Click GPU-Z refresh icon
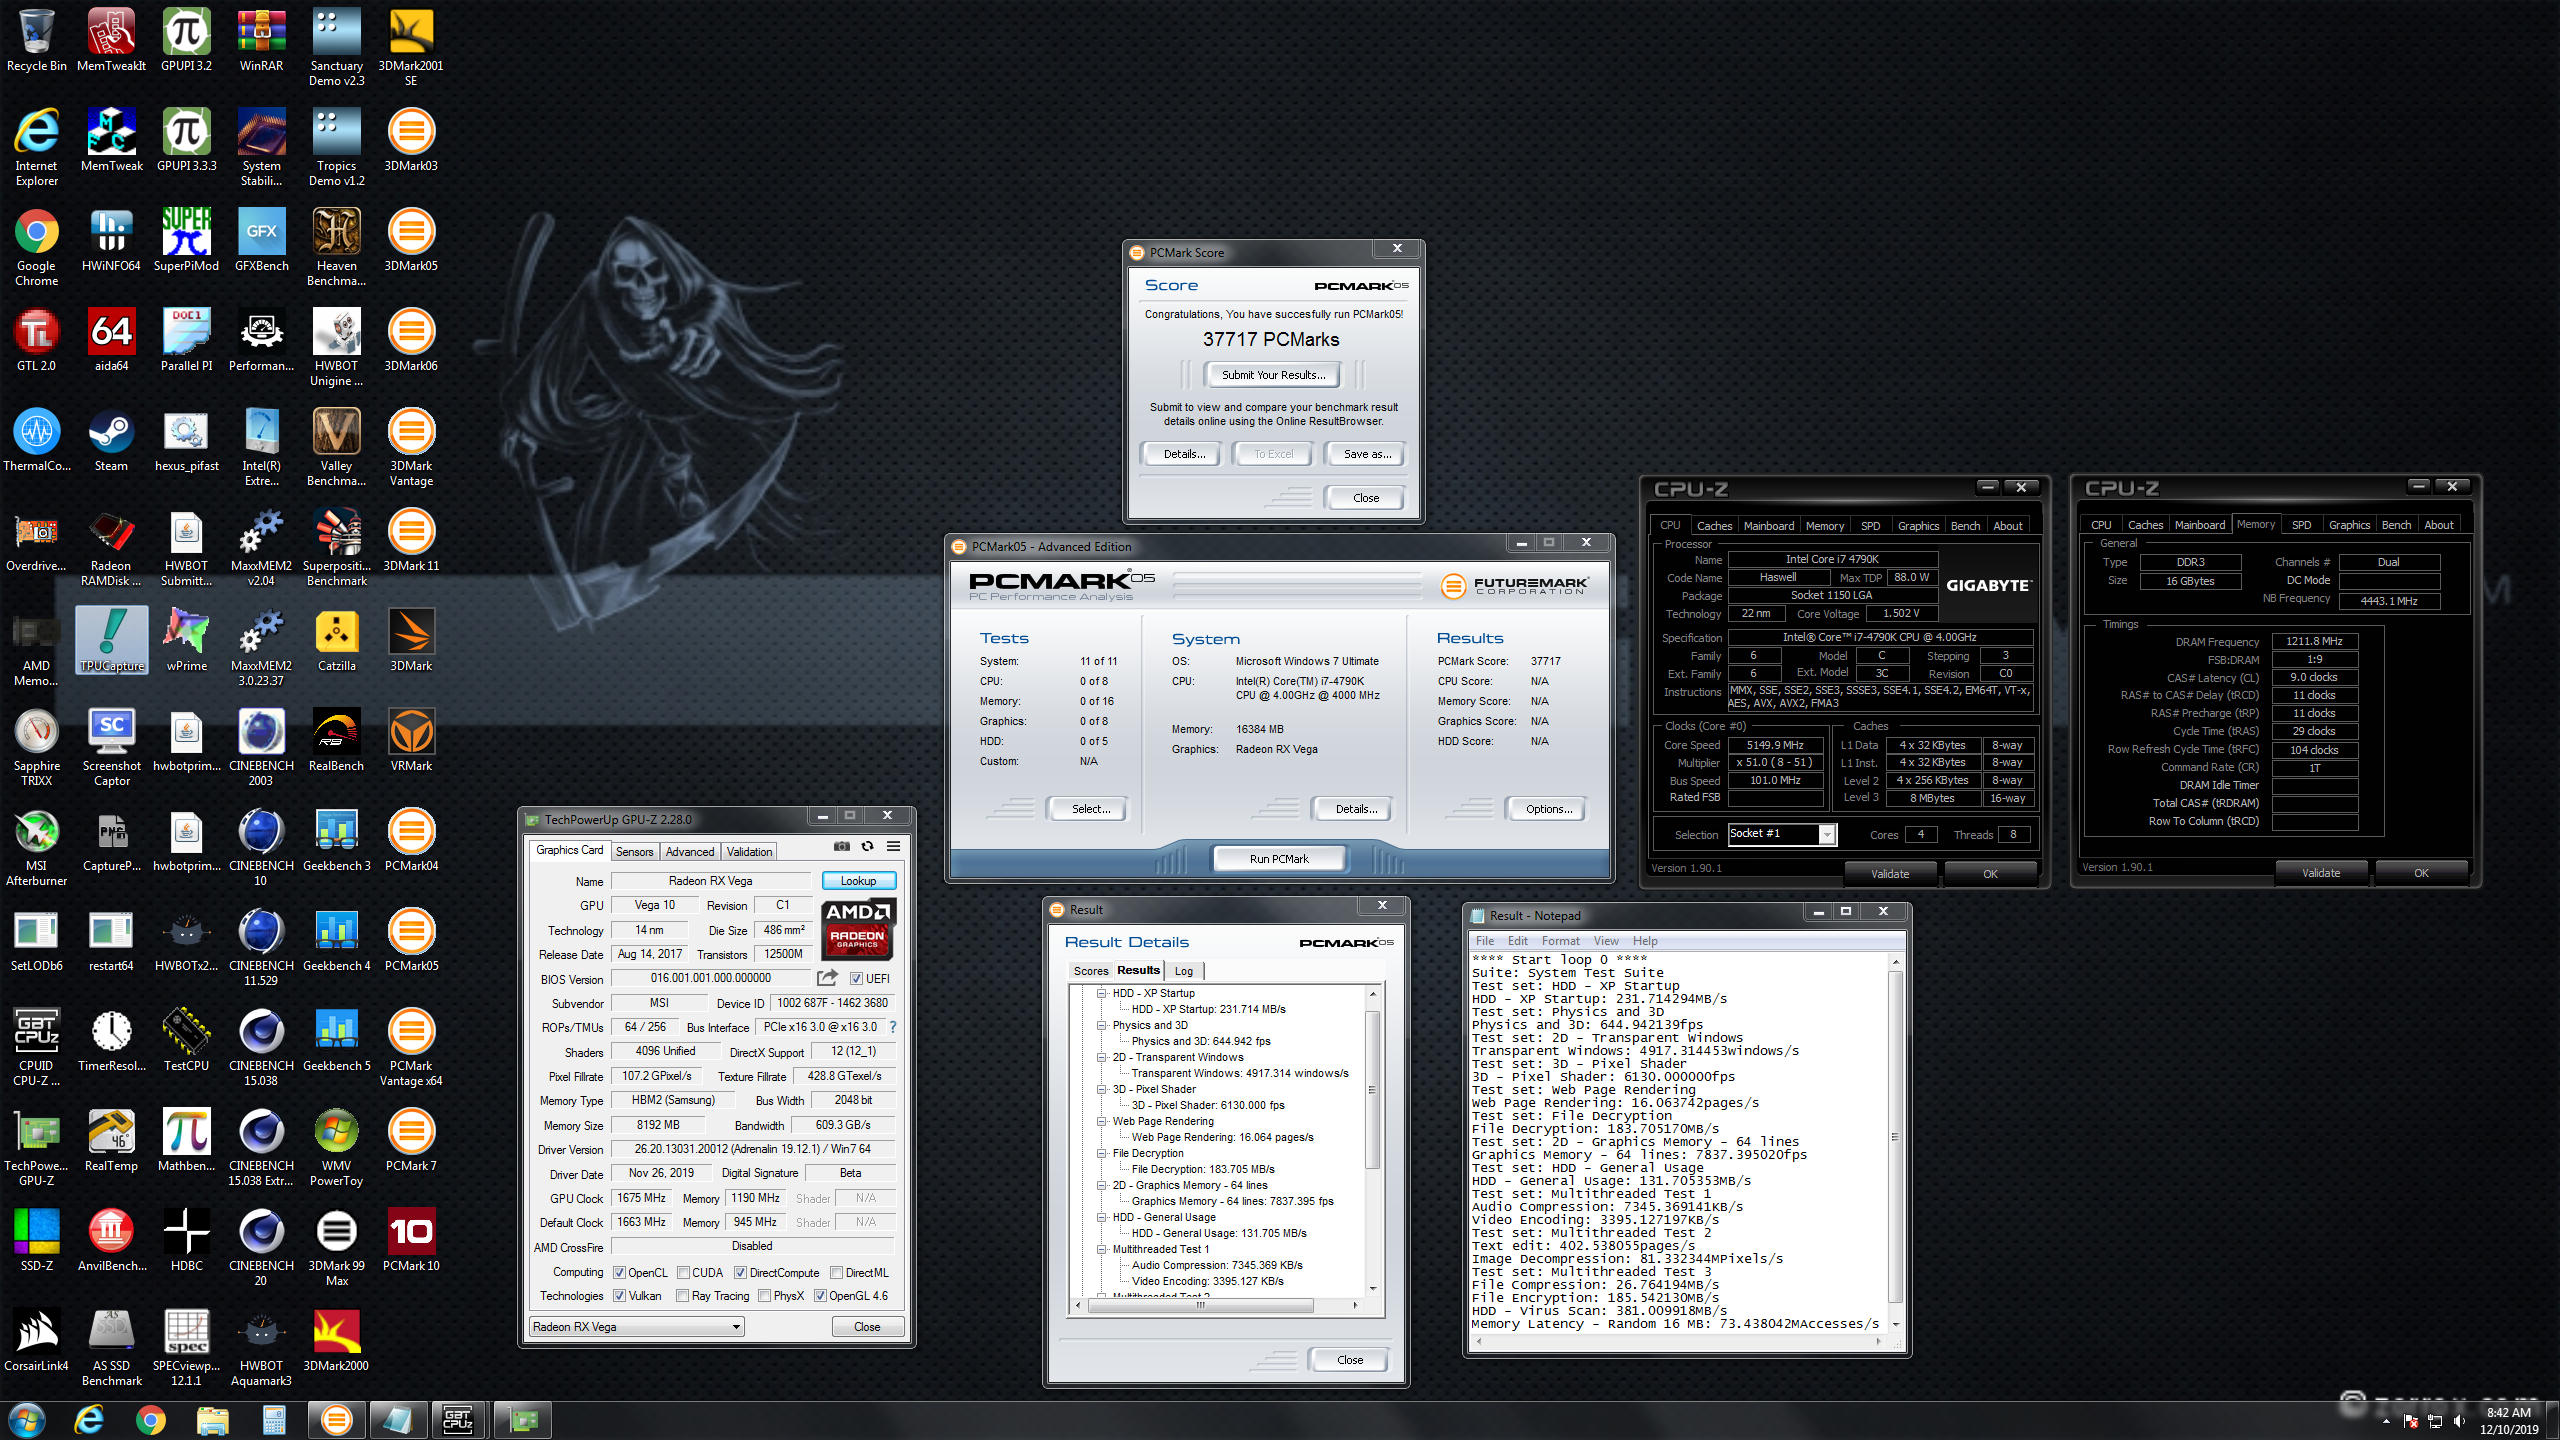The image size is (2560, 1440). click(867, 846)
